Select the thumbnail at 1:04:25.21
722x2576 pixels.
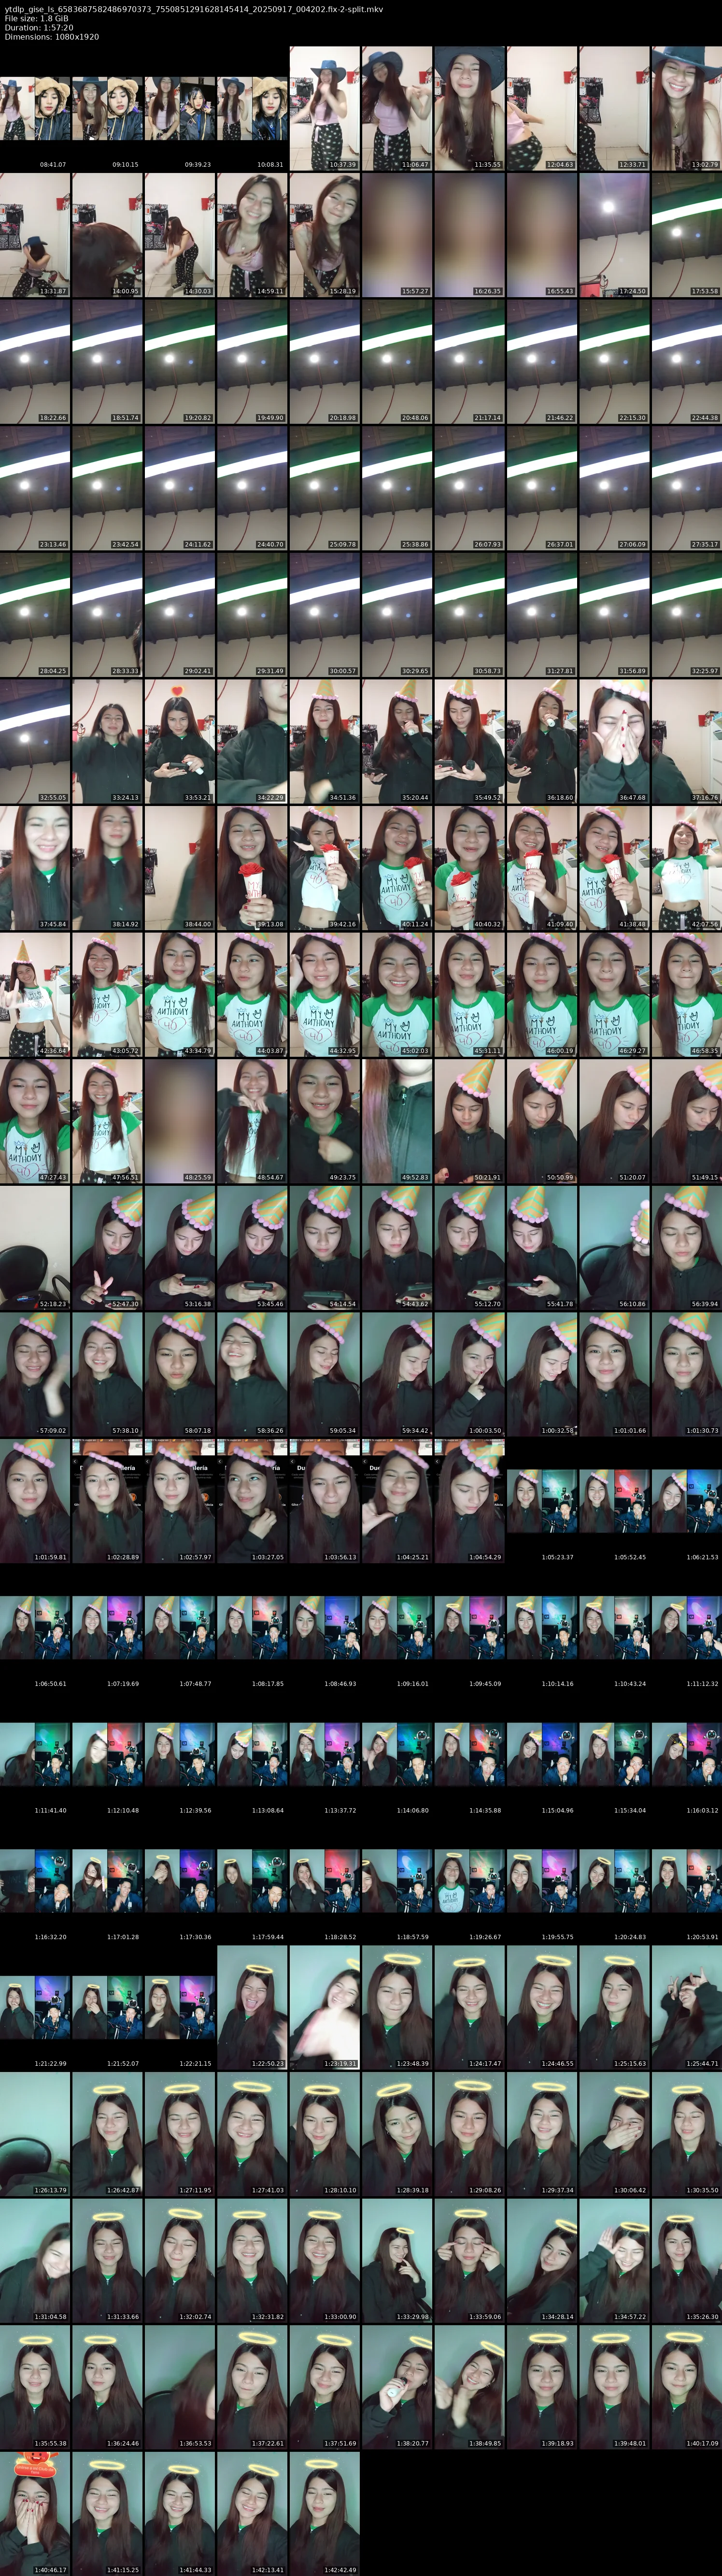click(397, 1501)
